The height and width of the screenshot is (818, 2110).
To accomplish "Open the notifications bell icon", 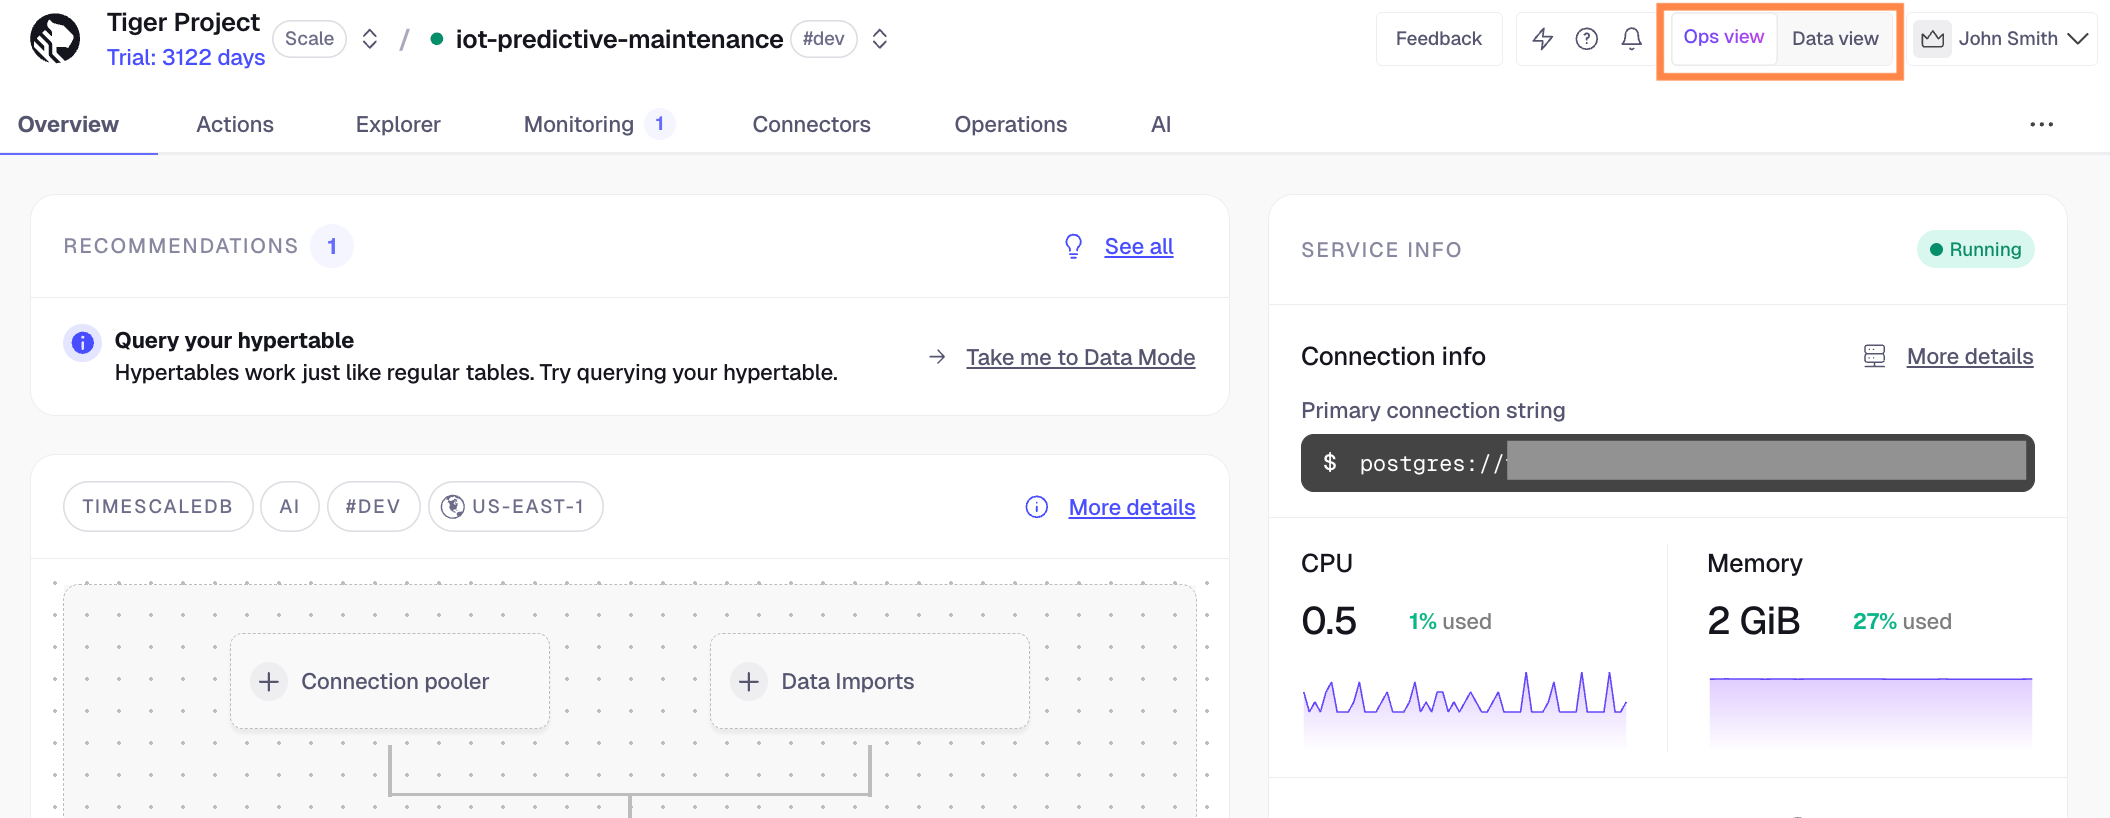I will click(x=1631, y=39).
